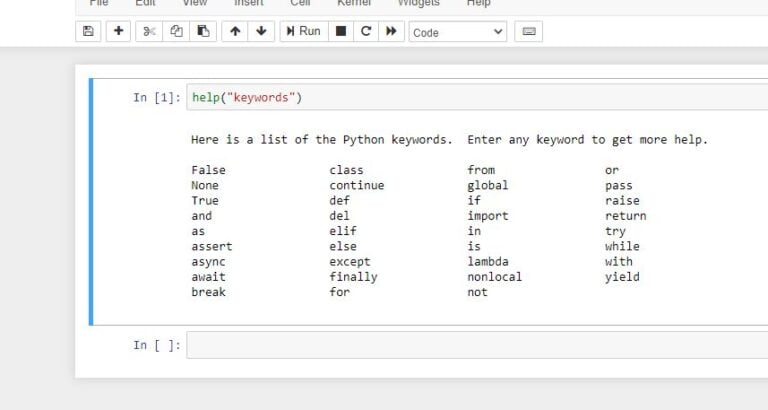Save notebook with the floppy disk icon

(88, 31)
